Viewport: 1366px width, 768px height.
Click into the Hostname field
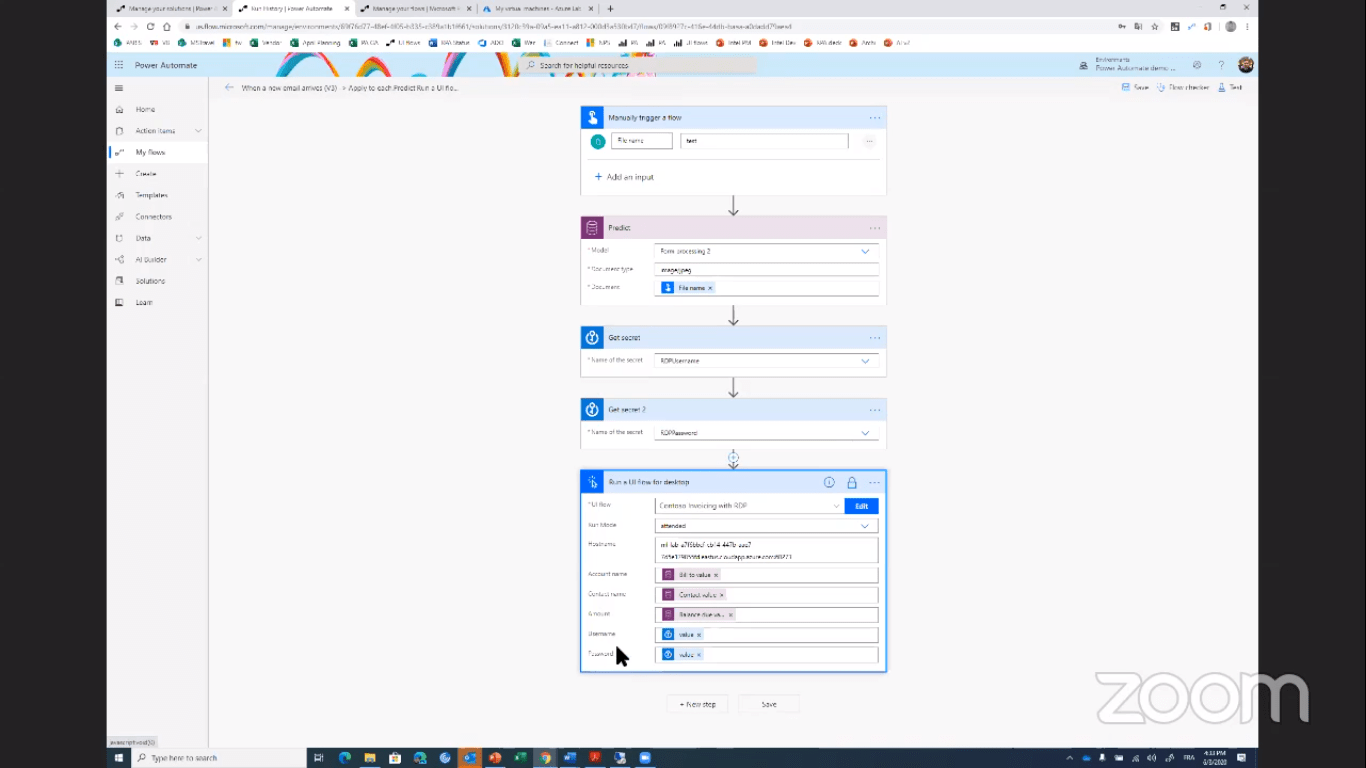click(x=767, y=550)
